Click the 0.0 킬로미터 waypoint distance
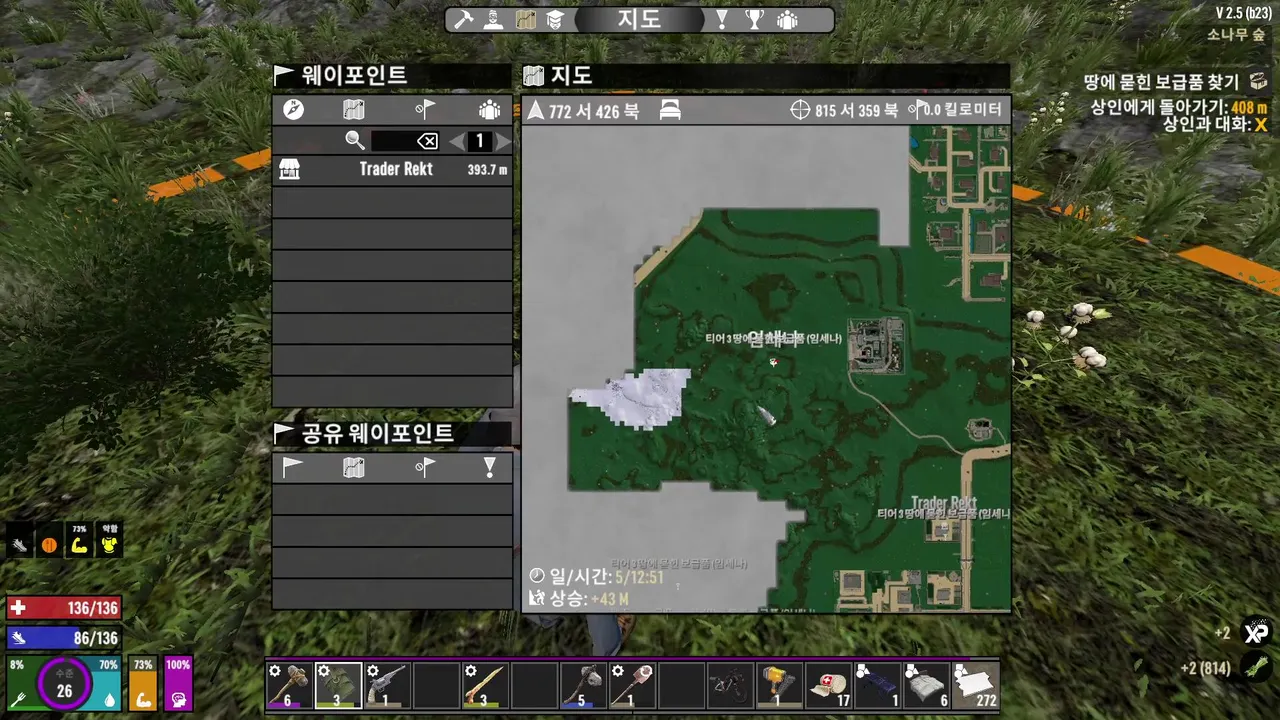 click(x=962, y=111)
